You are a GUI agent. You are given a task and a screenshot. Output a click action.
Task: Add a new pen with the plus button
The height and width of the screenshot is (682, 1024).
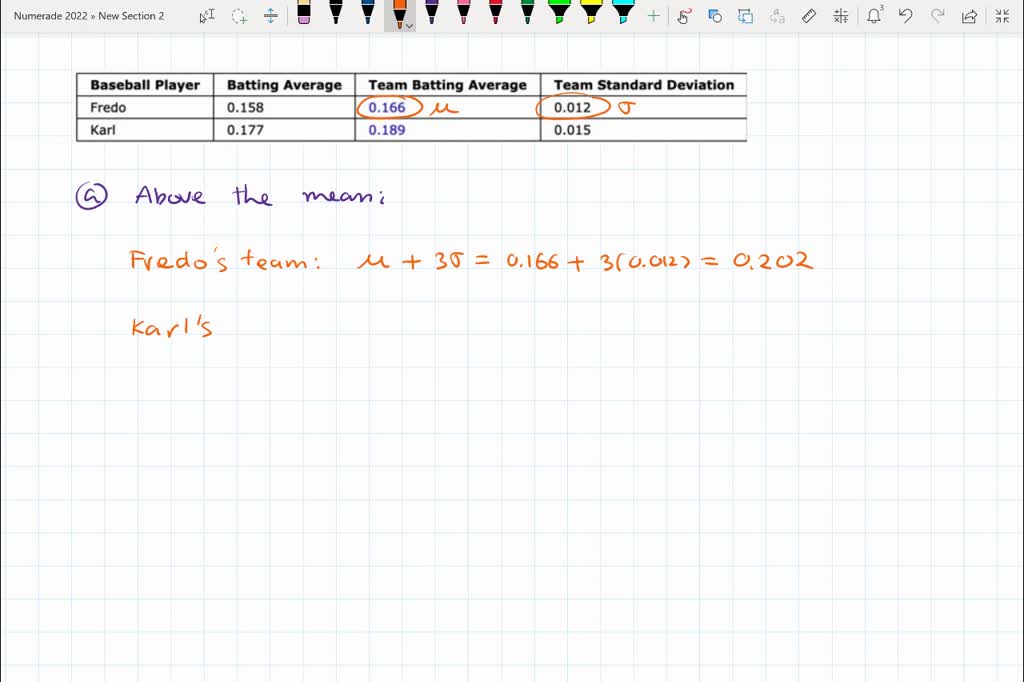tap(653, 16)
